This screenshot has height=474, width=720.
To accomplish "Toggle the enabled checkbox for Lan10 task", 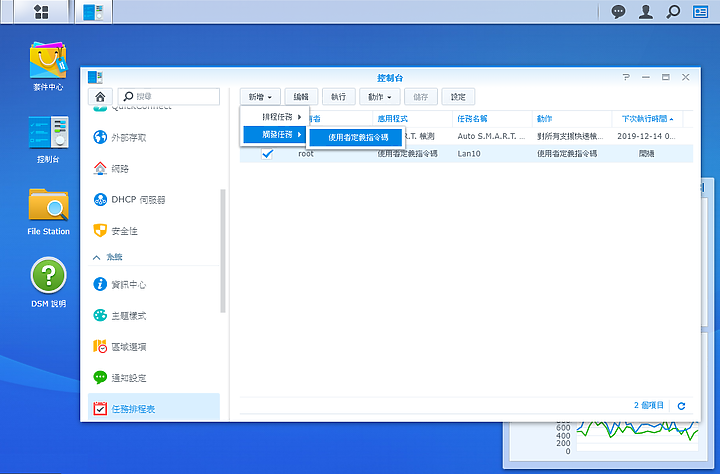I will (267, 153).
